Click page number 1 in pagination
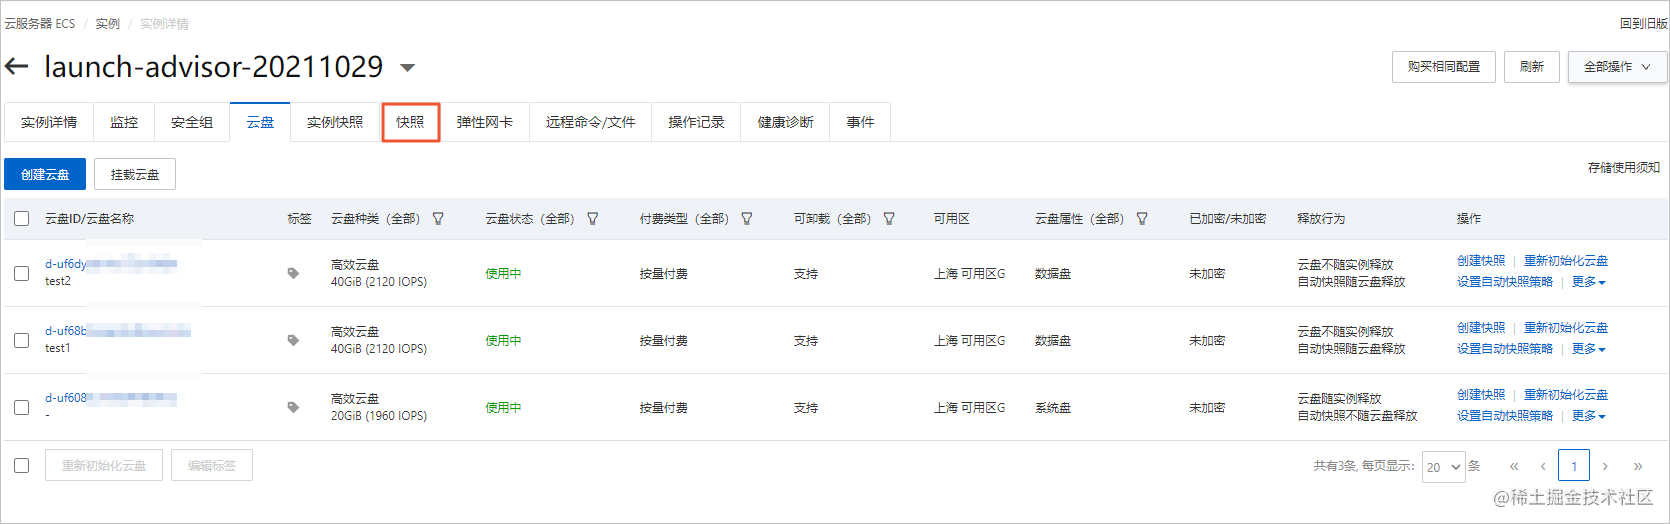This screenshot has width=1670, height=524. point(1574,466)
